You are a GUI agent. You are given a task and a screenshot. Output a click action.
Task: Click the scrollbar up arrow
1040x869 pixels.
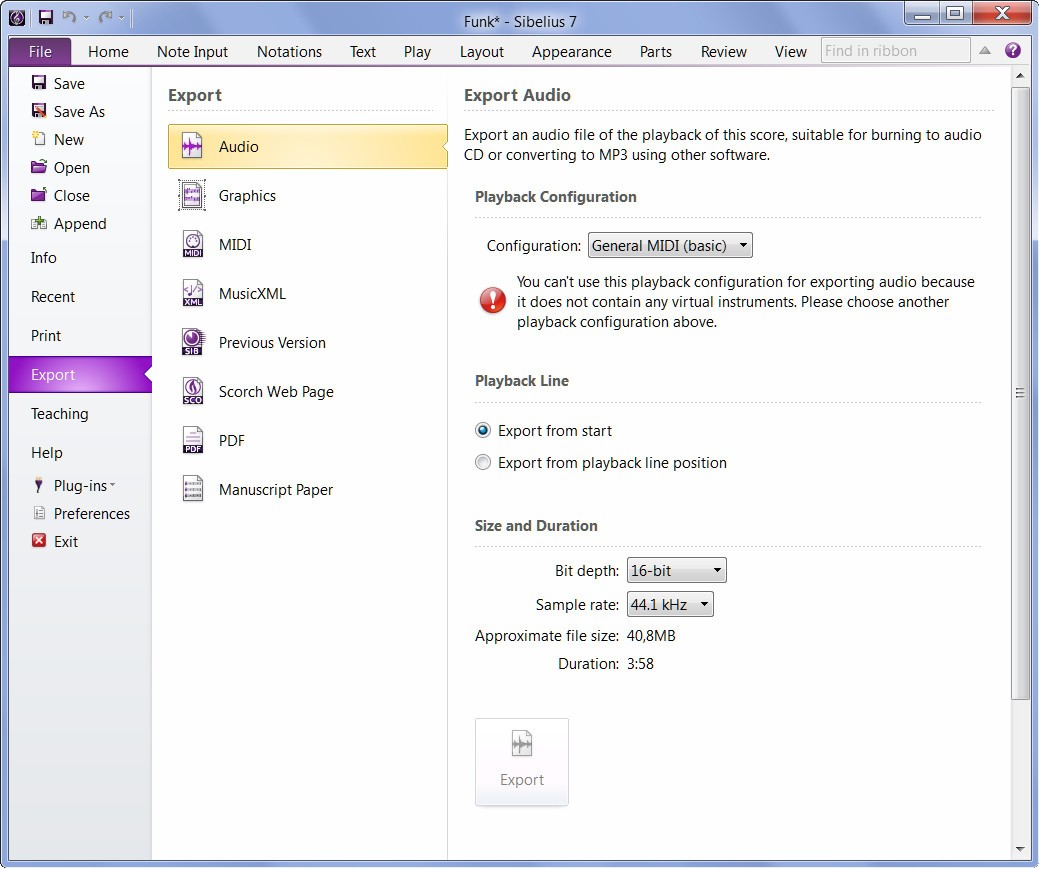[x=1020, y=76]
